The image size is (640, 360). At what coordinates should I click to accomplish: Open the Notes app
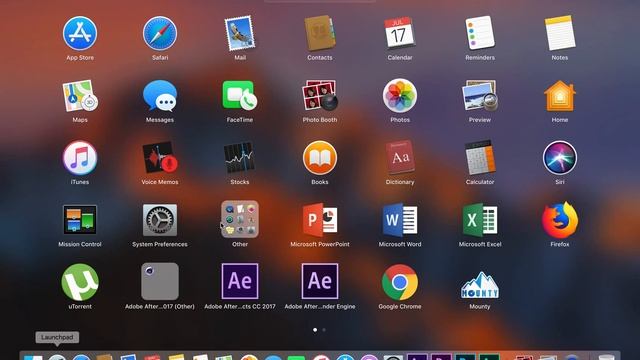pyautogui.click(x=560, y=33)
